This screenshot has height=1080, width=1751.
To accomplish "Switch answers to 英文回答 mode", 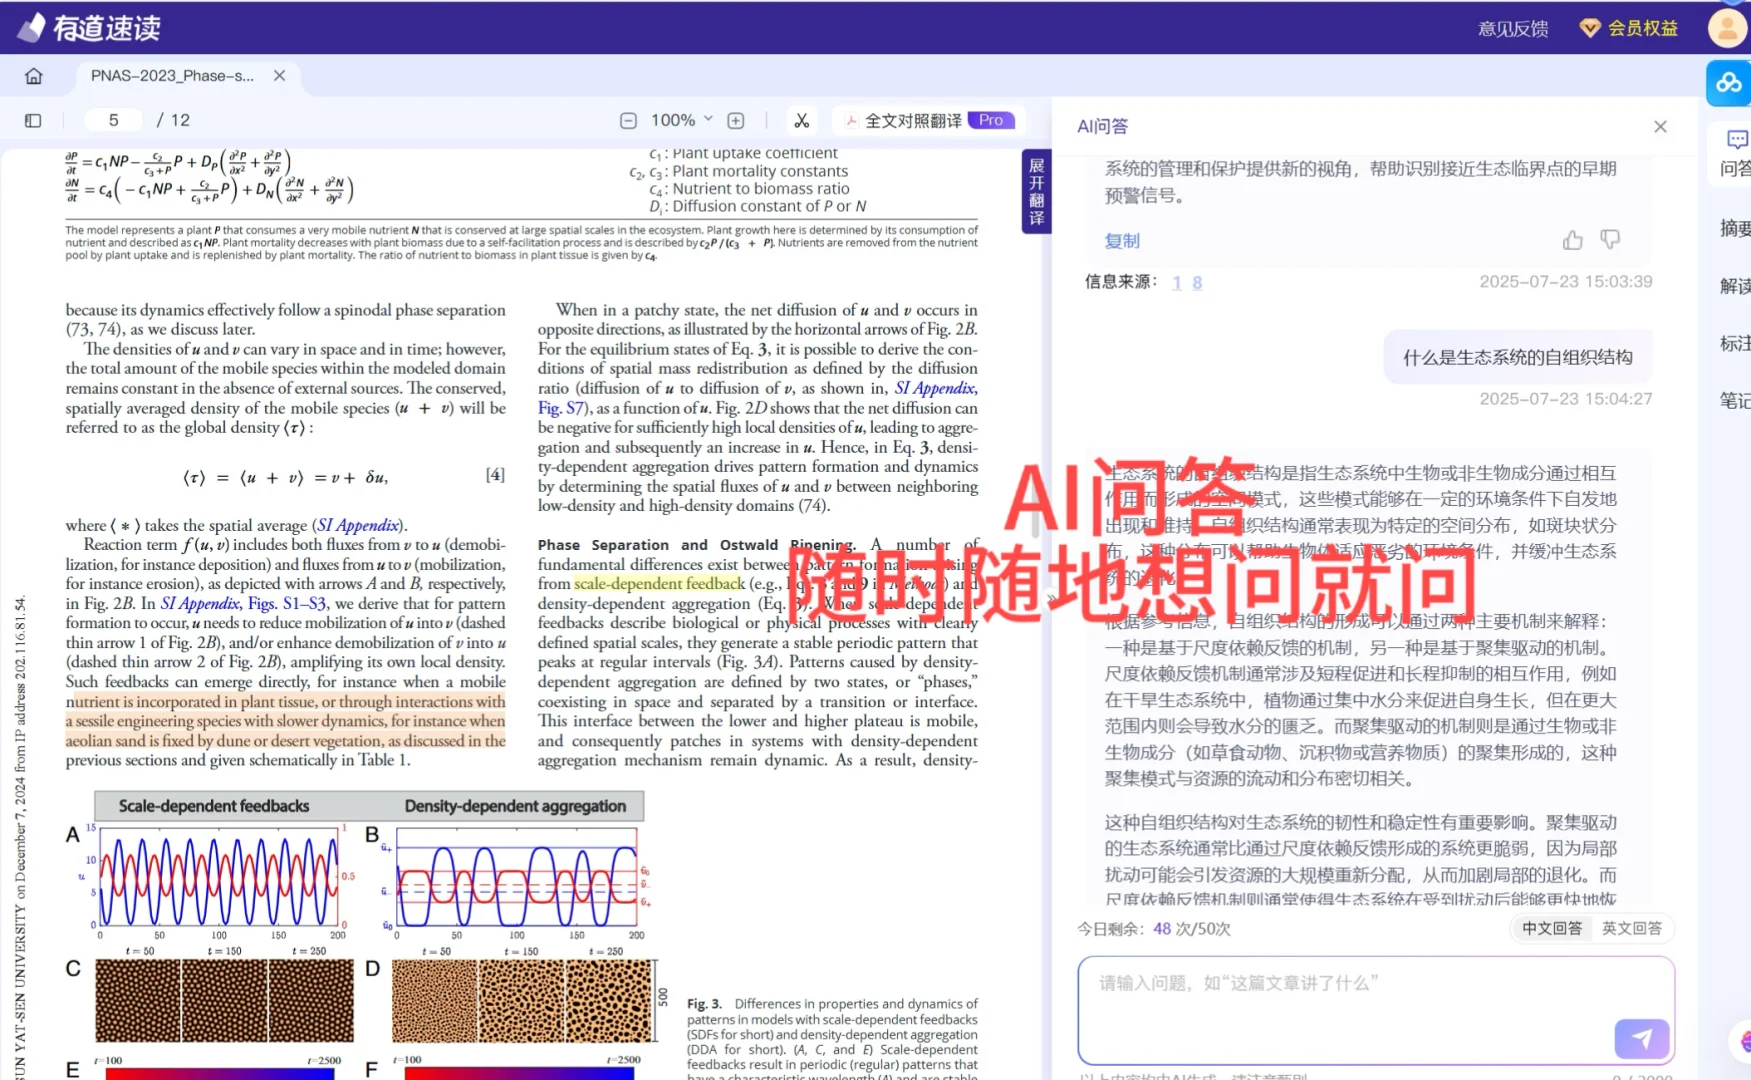I will coord(1632,928).
